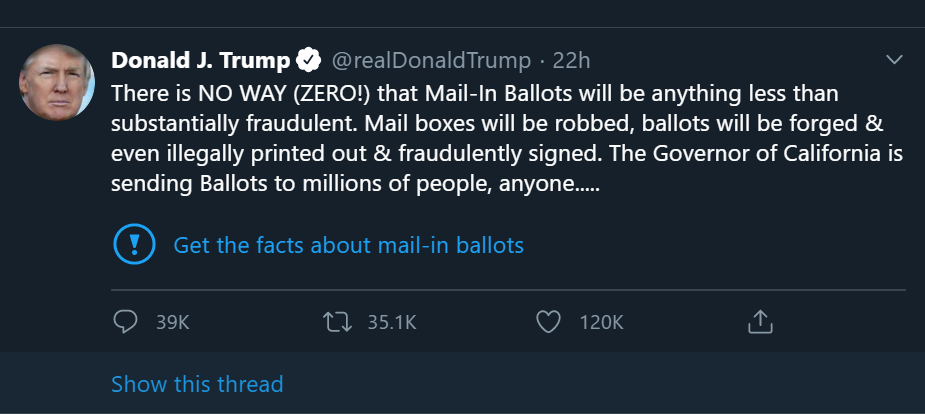Viewport: 925px width, 414px height.
Task: Like the tweet with heart icon
Action: 547,322
